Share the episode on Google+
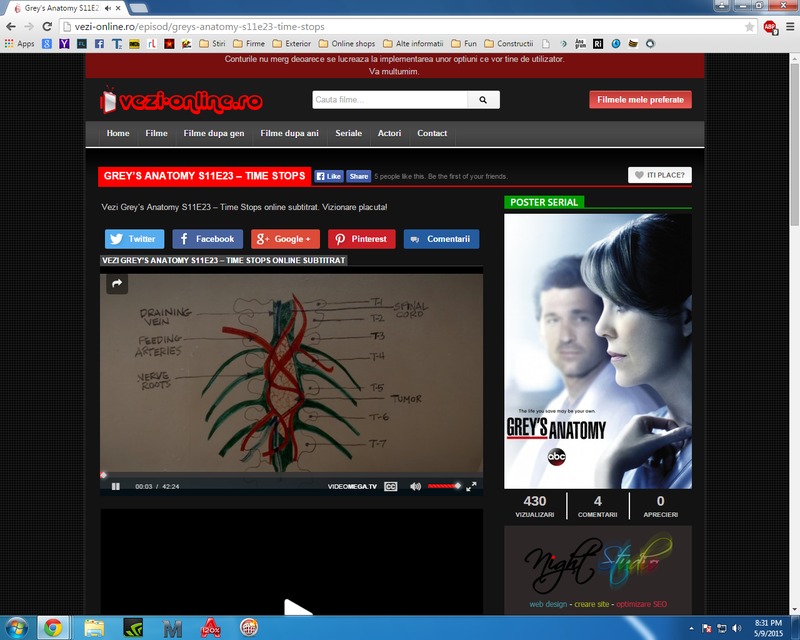Screen dimensions: 800x640 (x=285, y=239)
